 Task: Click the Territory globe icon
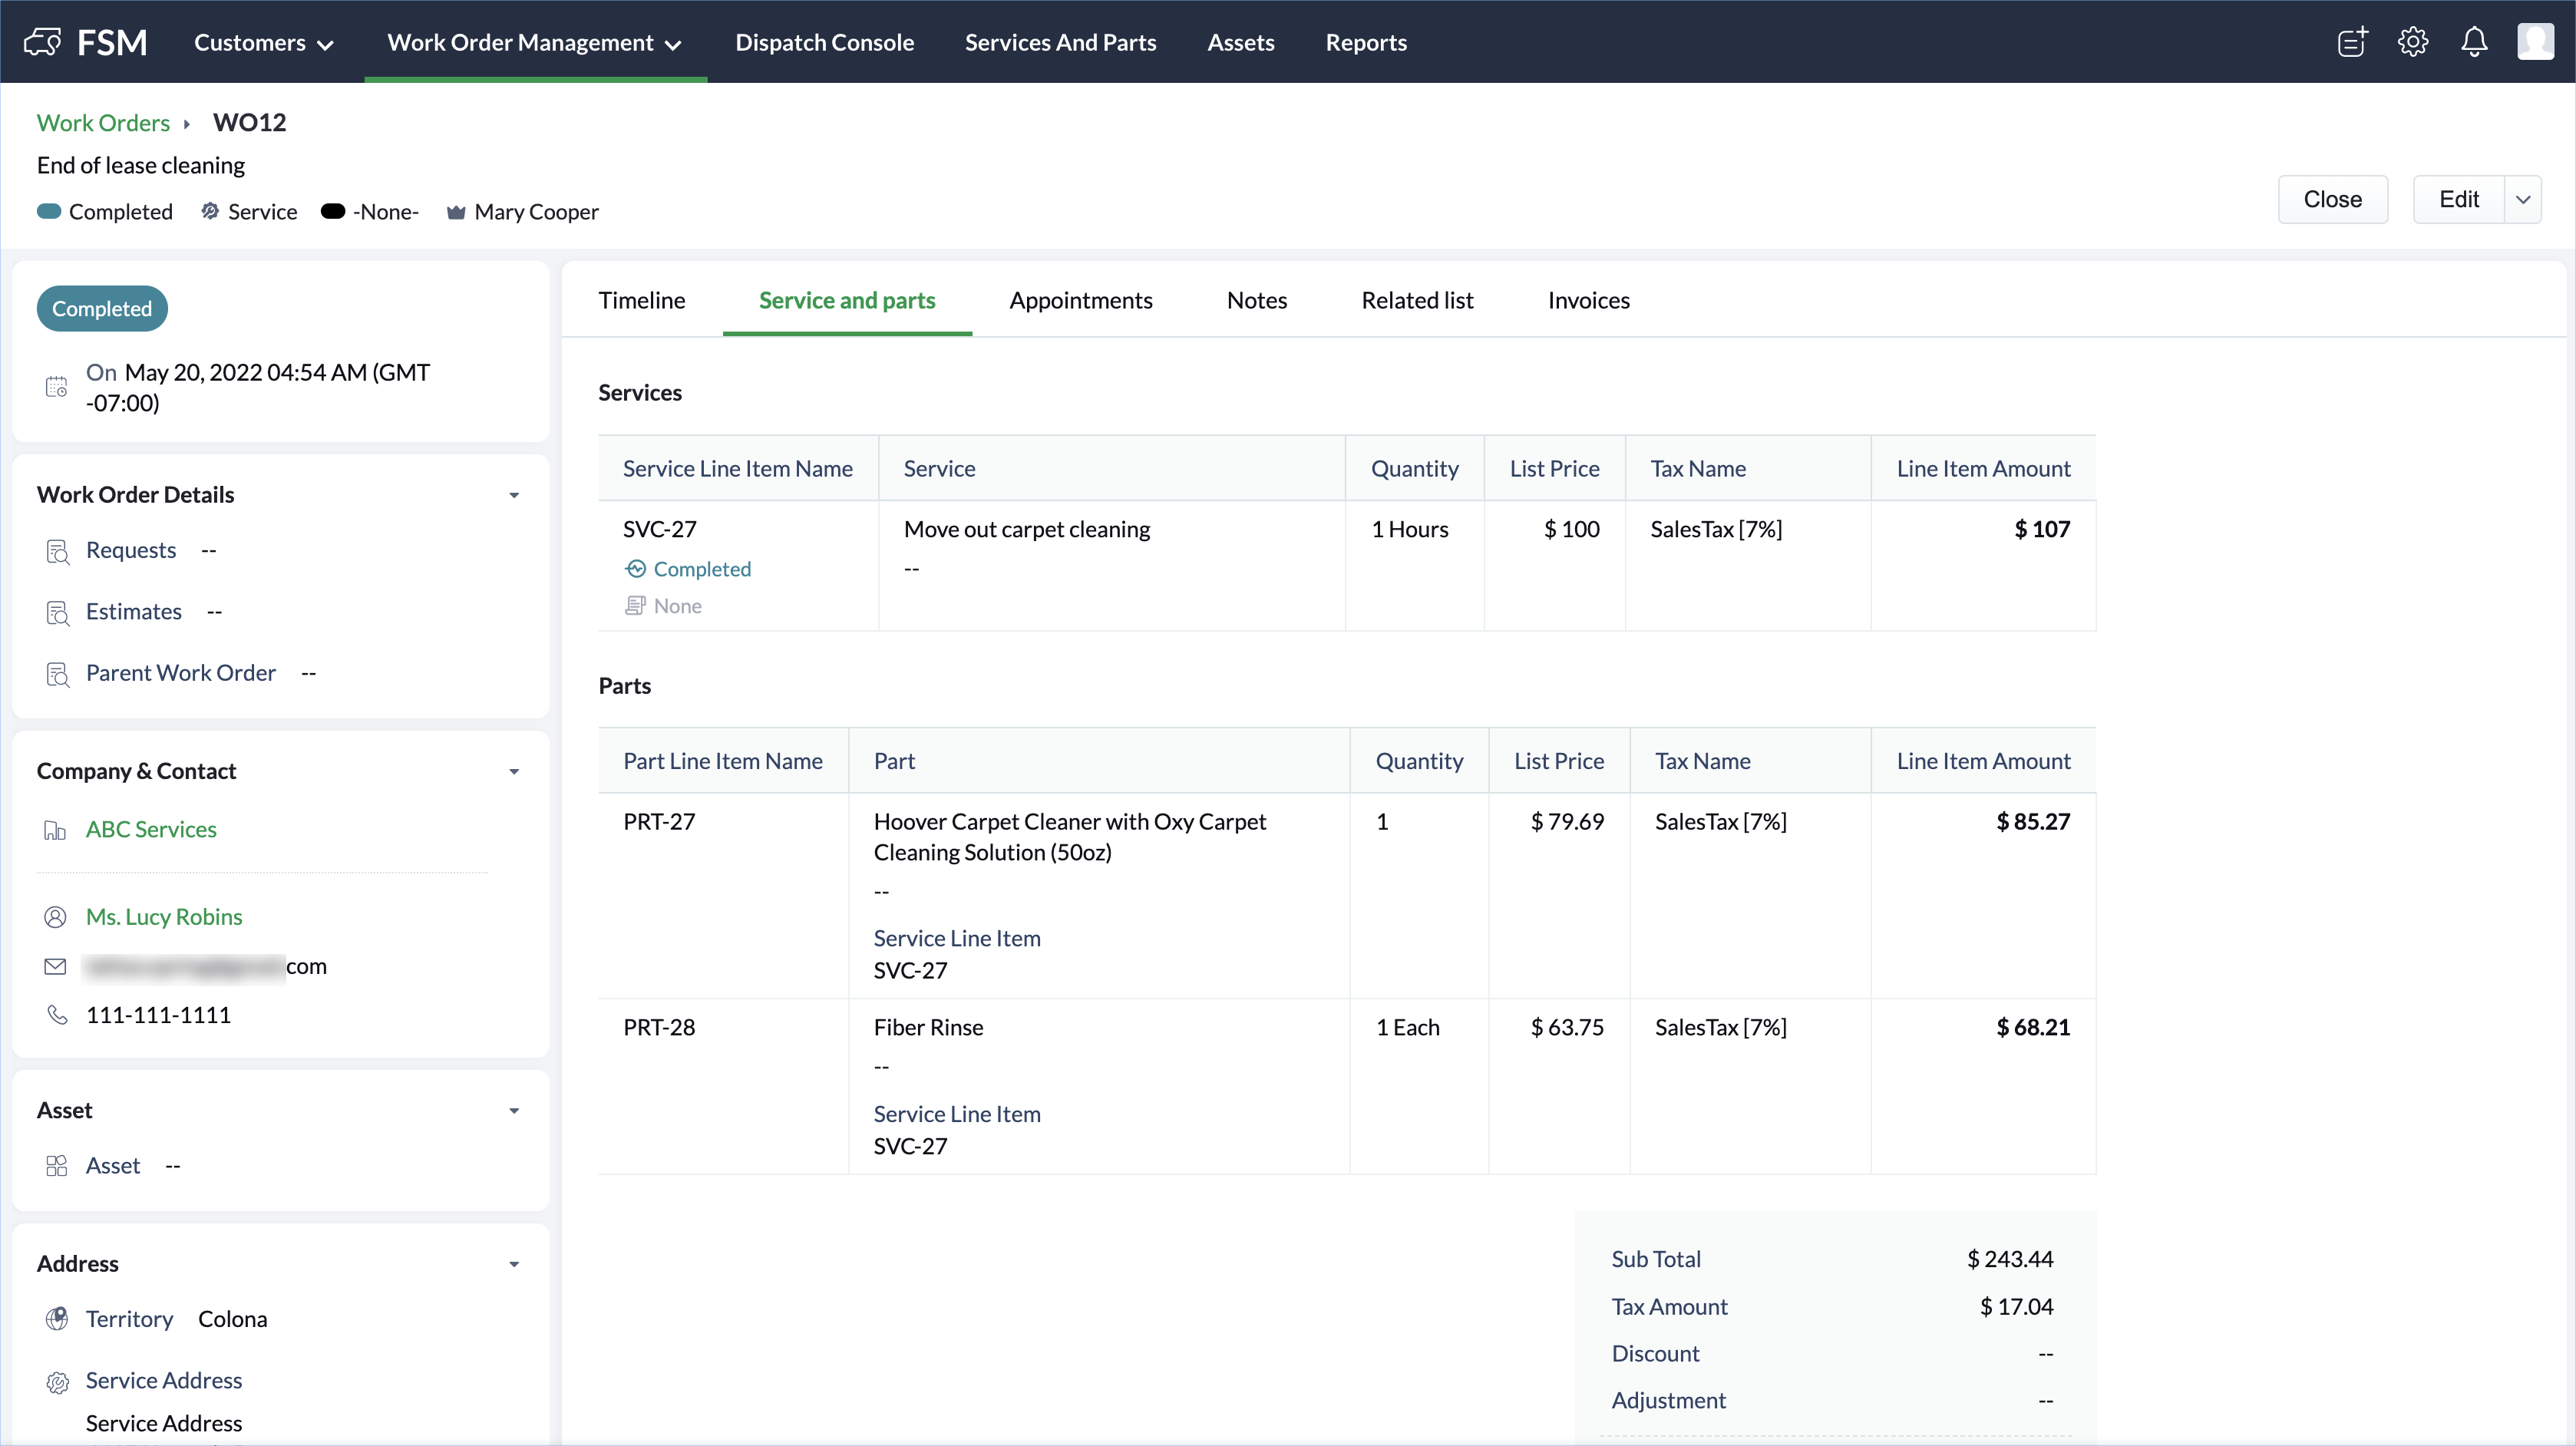(57, 1319)
